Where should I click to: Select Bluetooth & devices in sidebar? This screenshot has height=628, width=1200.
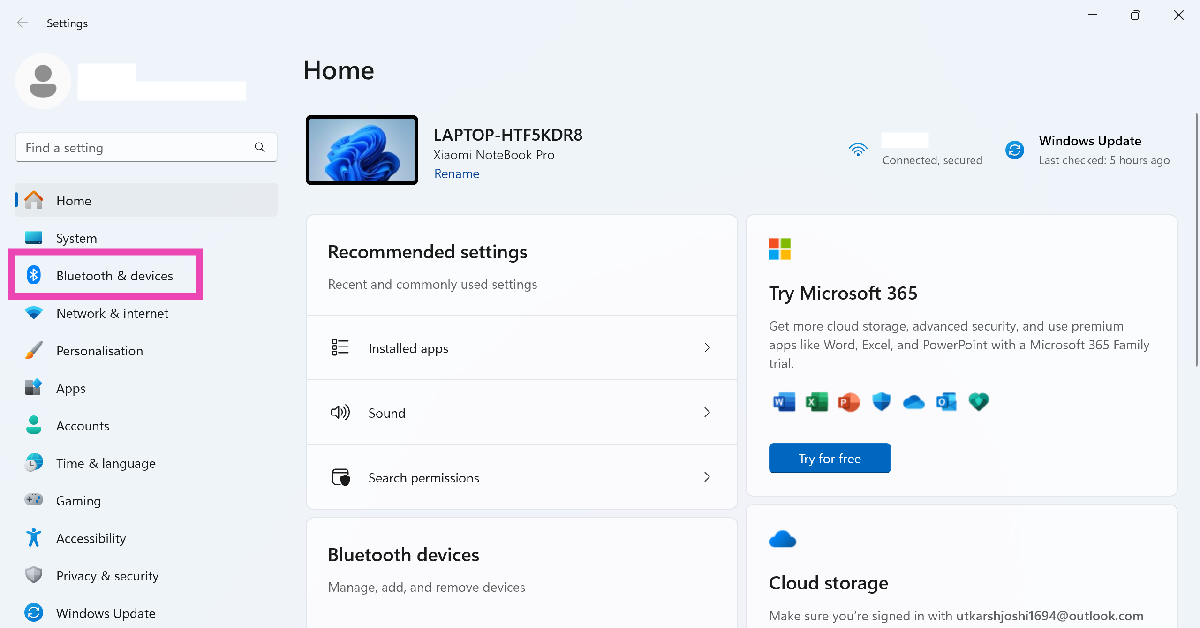[114, 275]
